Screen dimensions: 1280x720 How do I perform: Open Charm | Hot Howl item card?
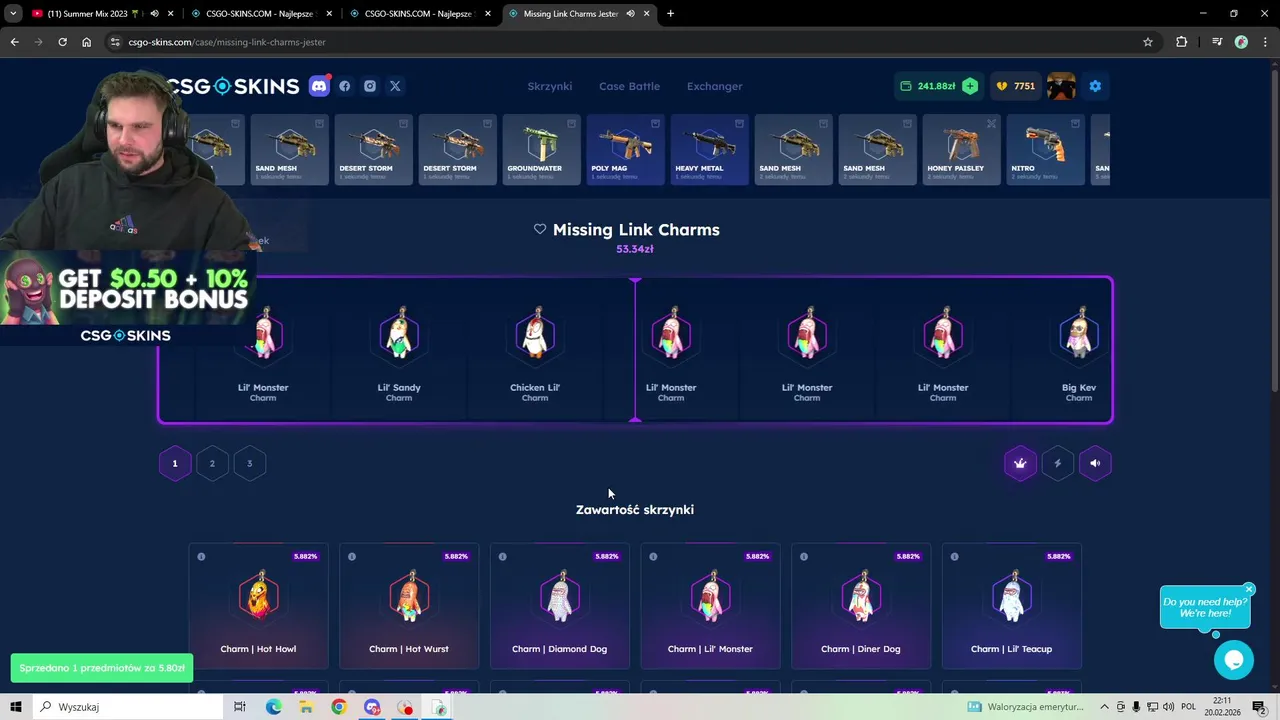pyautogui.click(x=258, y=606)
